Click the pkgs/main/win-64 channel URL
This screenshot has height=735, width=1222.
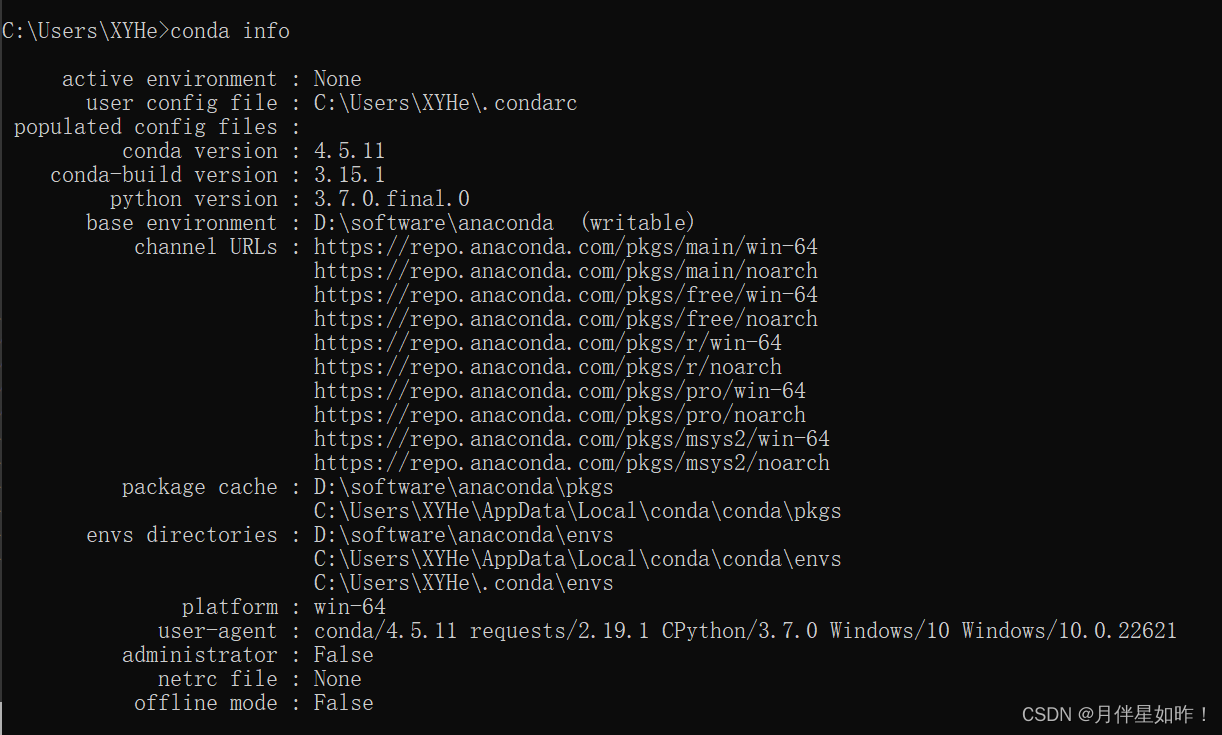click(x=566, y=247)
